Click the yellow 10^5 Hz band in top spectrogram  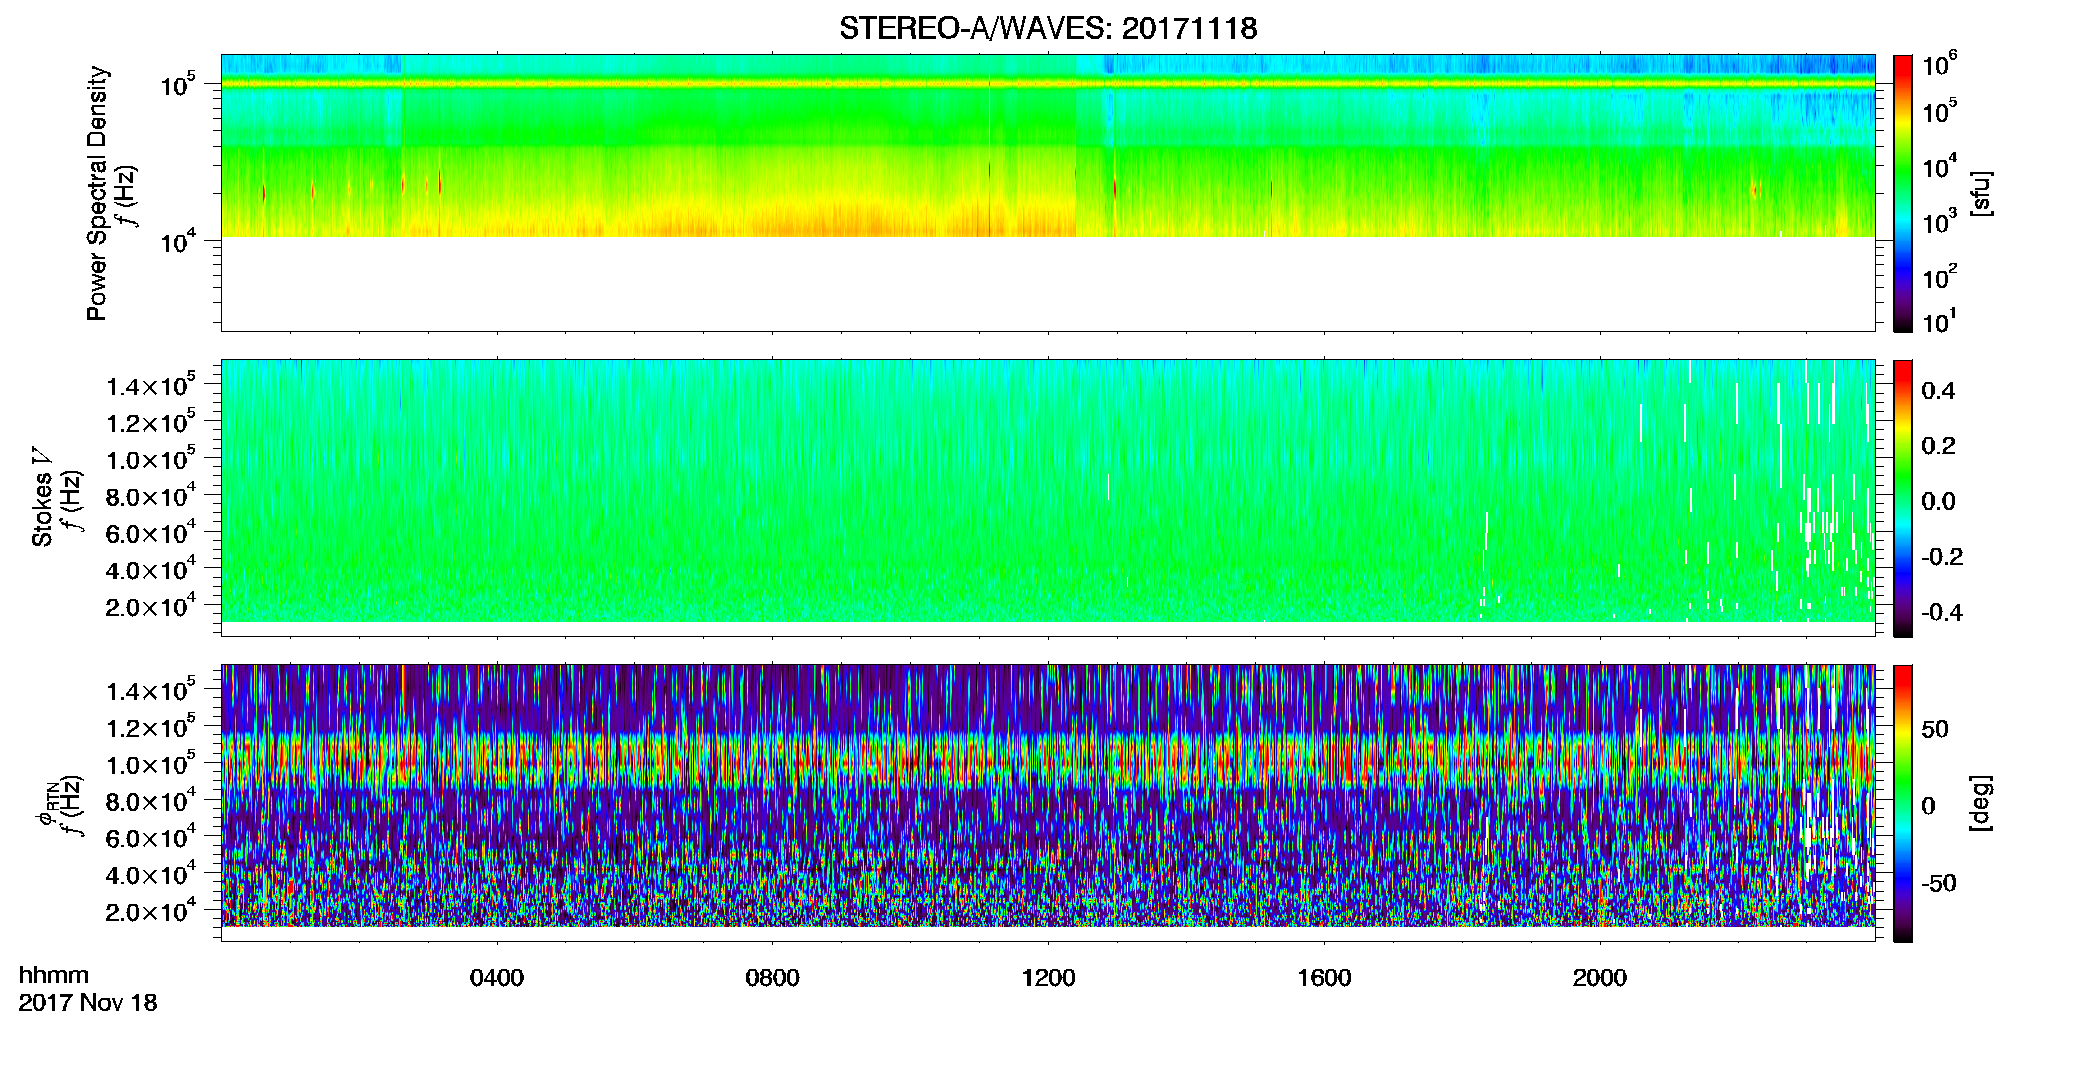pyautogui.click(x=1048, y=84)
